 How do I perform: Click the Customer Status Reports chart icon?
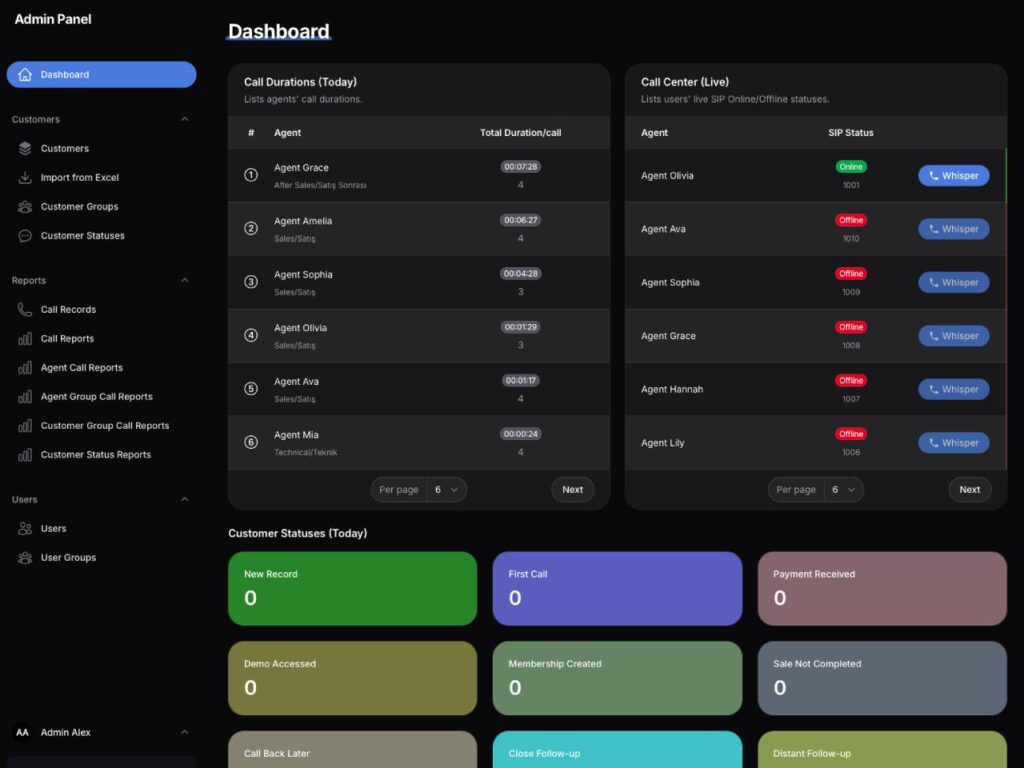pyautogui.click(x=25, y=455)
